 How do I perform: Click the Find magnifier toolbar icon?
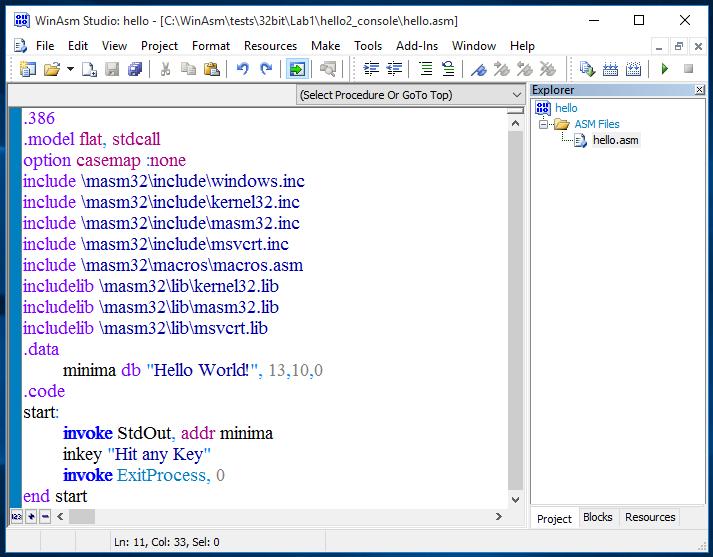coord(328,69)
